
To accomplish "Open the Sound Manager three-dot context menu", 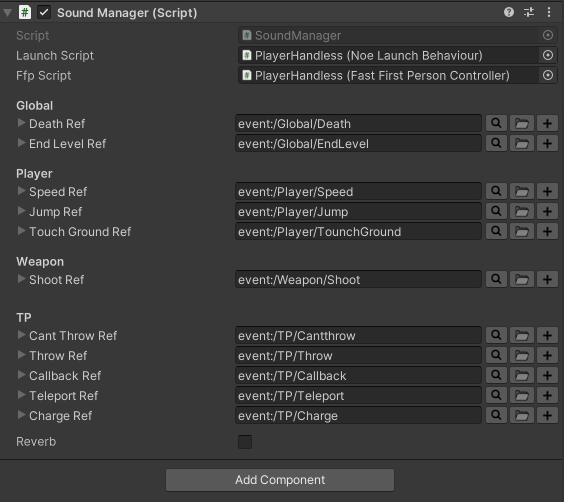I will pos(549,12).
